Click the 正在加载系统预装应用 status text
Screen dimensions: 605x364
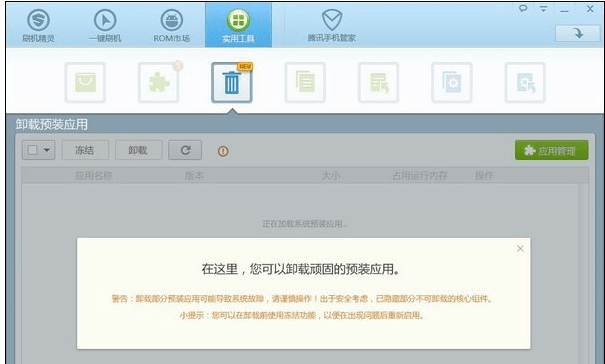click(305, 224)
